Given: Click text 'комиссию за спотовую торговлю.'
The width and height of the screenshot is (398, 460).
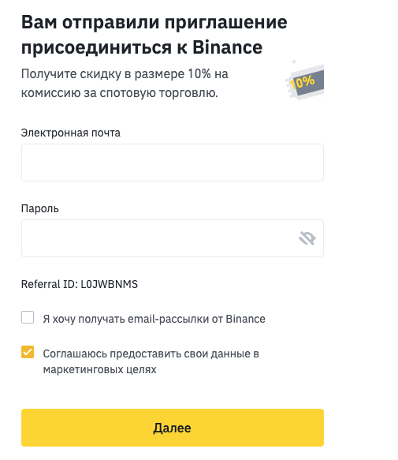Looking at the screenshot, I should coord(120,93).
